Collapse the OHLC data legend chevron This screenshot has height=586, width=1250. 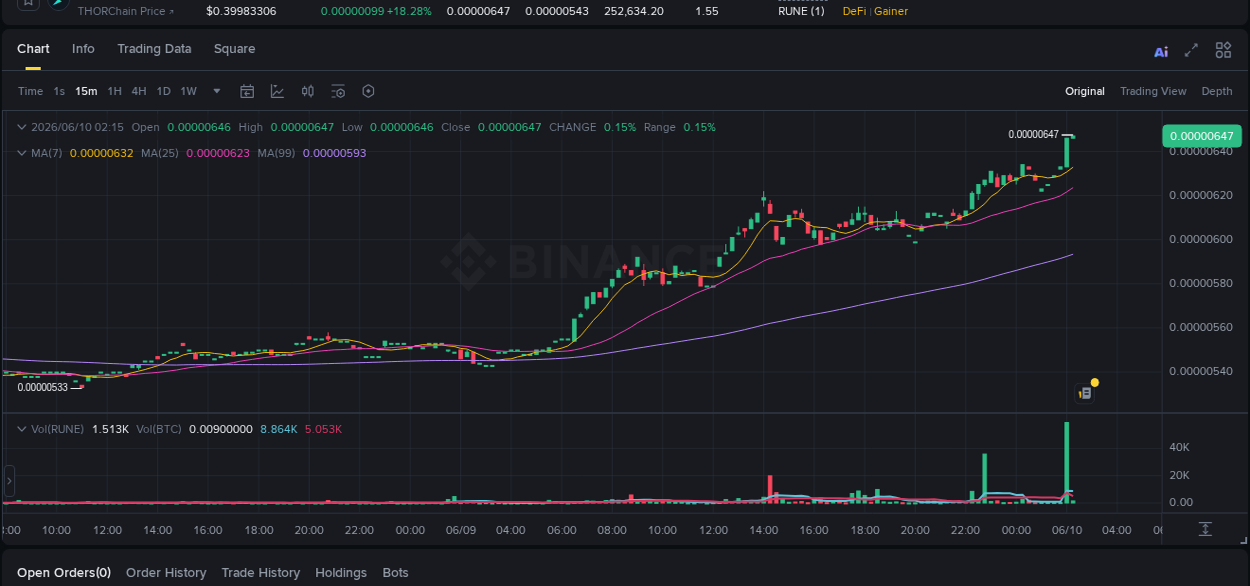pyautogui.click(x=22, y=127)
